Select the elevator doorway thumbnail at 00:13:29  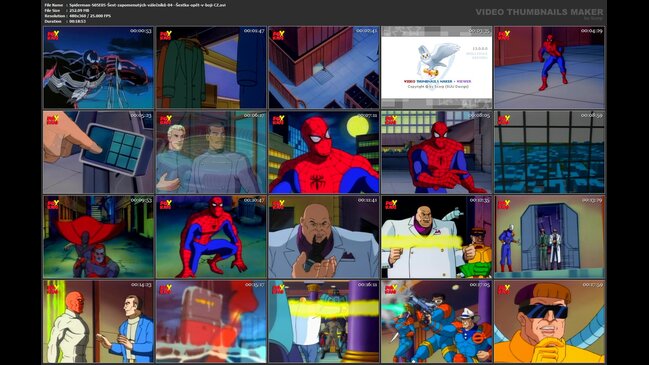549,237
